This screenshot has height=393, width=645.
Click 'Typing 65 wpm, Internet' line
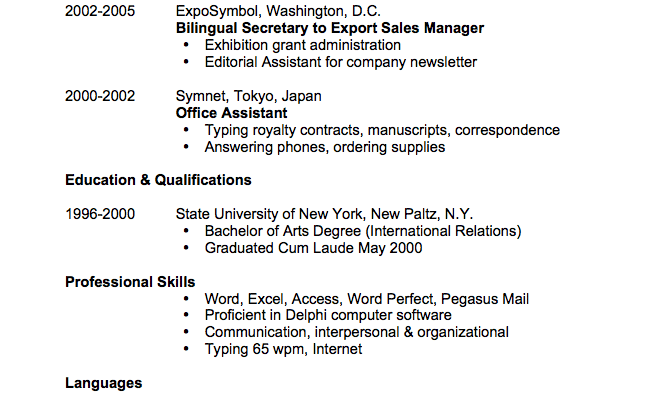(283, 349)
